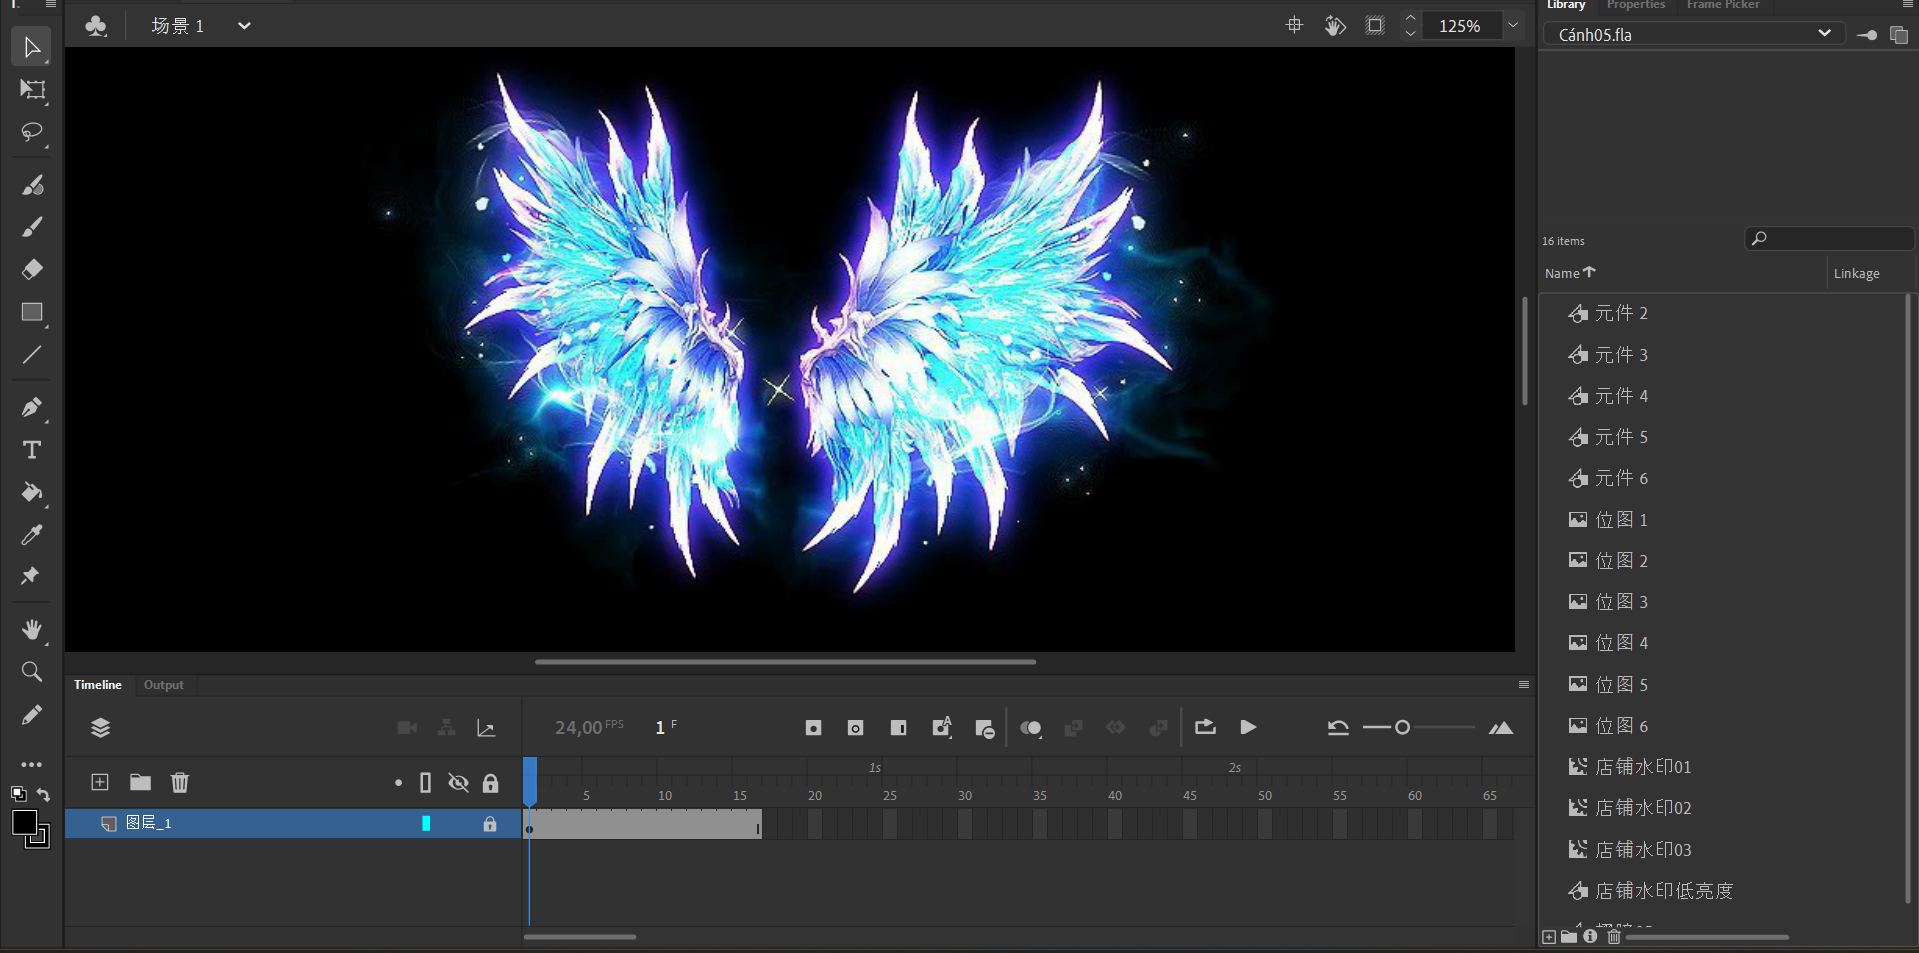Pick the Eyedropper tool
This screenshot has width=1919, height=953.
[32, 535]
